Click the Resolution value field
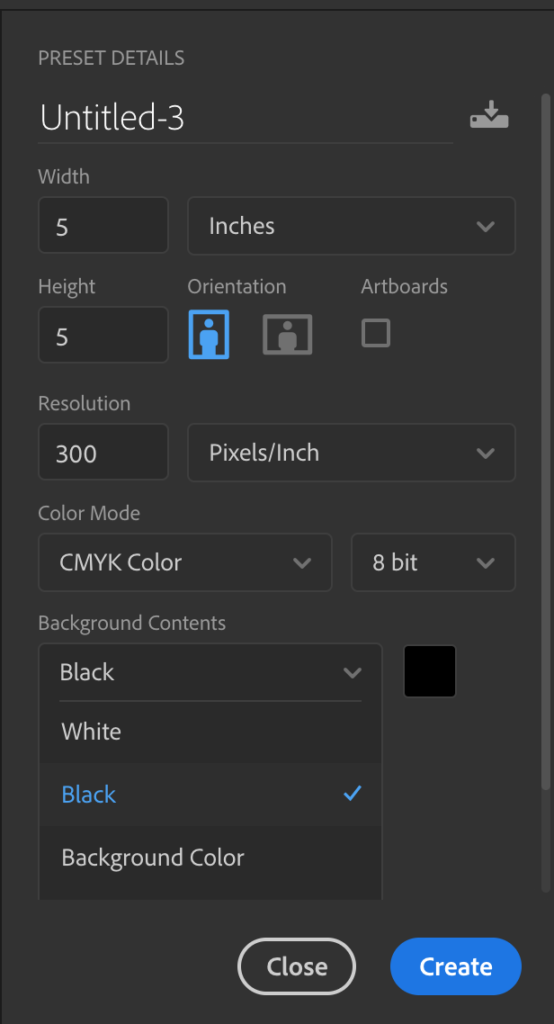Screen dimensions: 554x1024 (103, 452)
